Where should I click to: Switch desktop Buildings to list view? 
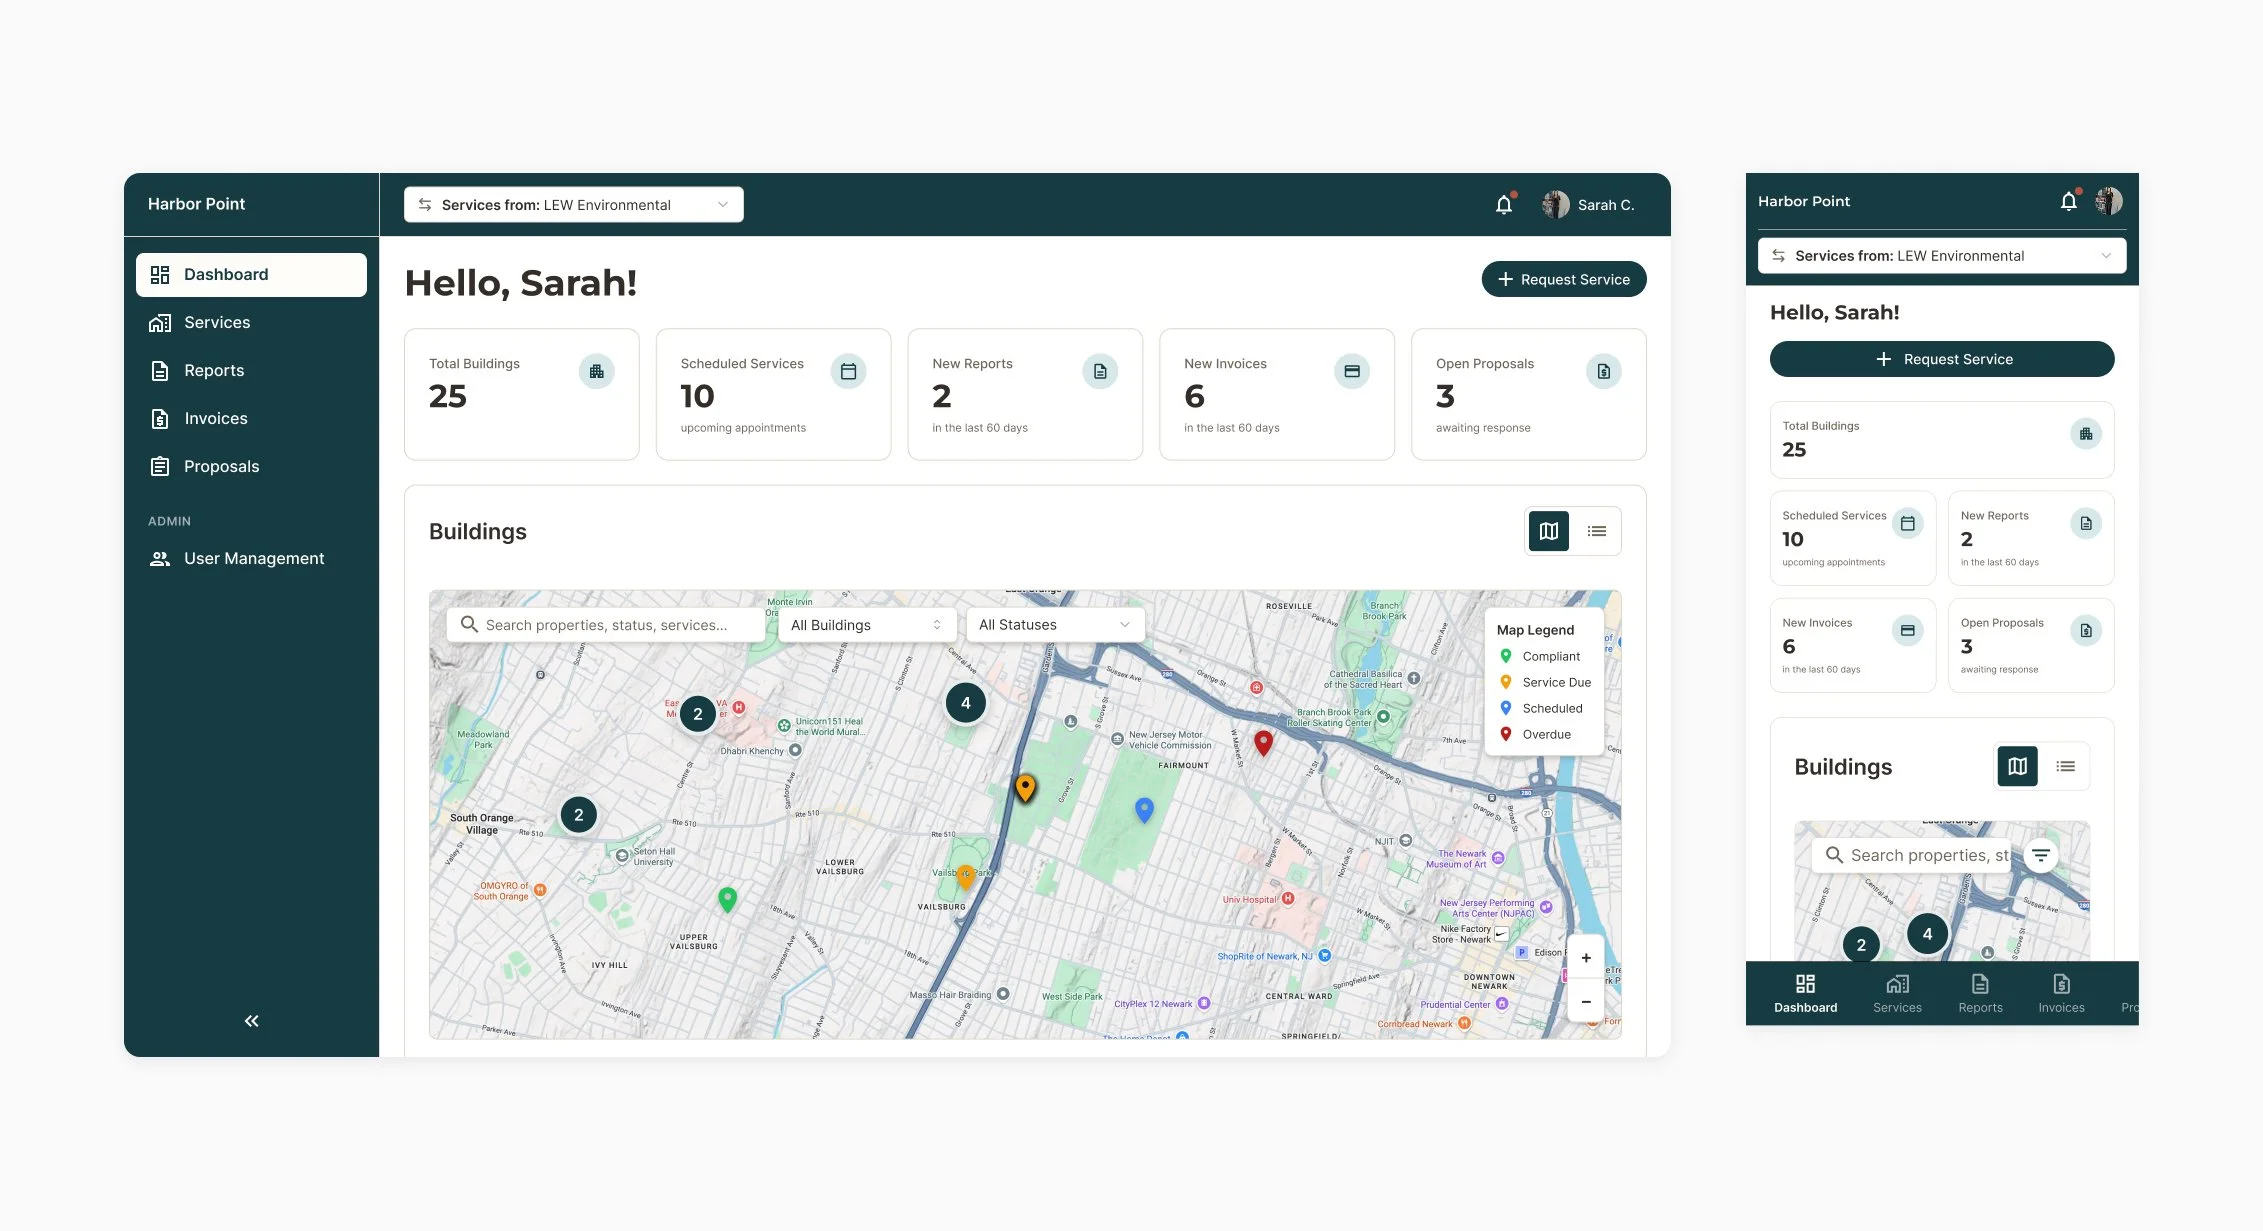pyautogui.click(x=1597, y=531)
